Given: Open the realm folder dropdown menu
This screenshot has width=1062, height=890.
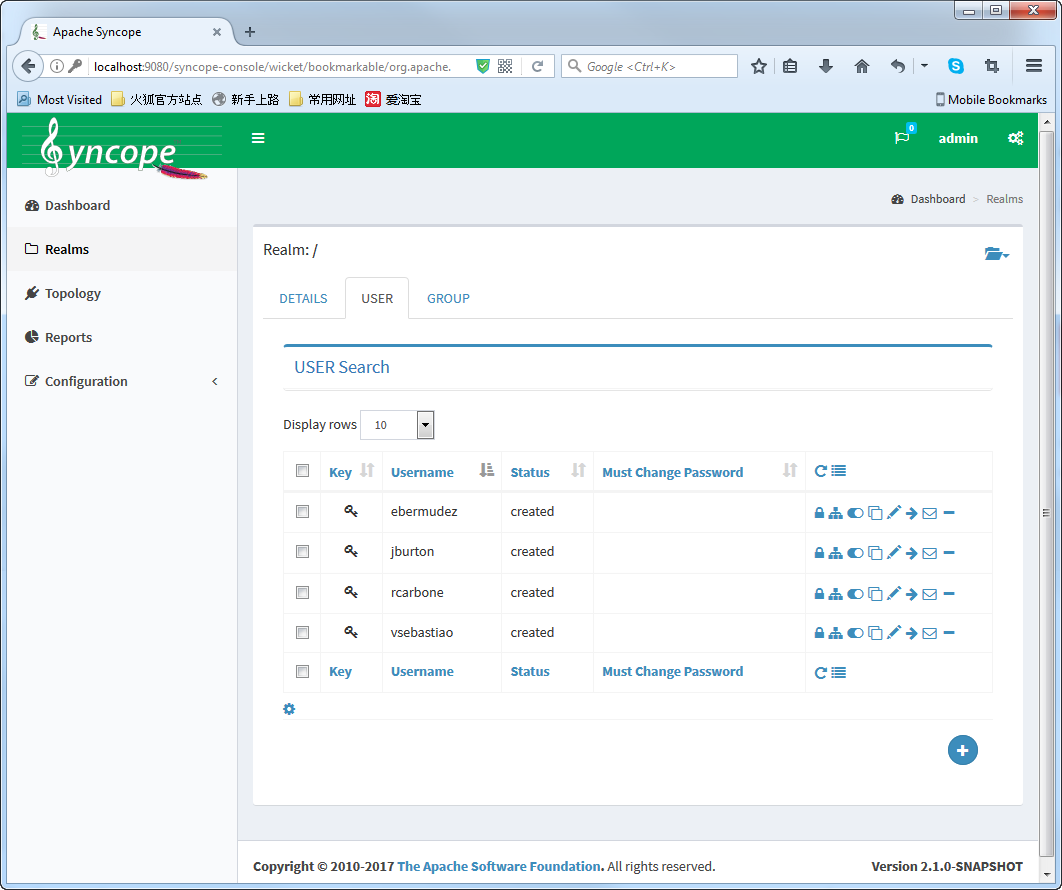Looking at the screenshot, I should point(996,254).
